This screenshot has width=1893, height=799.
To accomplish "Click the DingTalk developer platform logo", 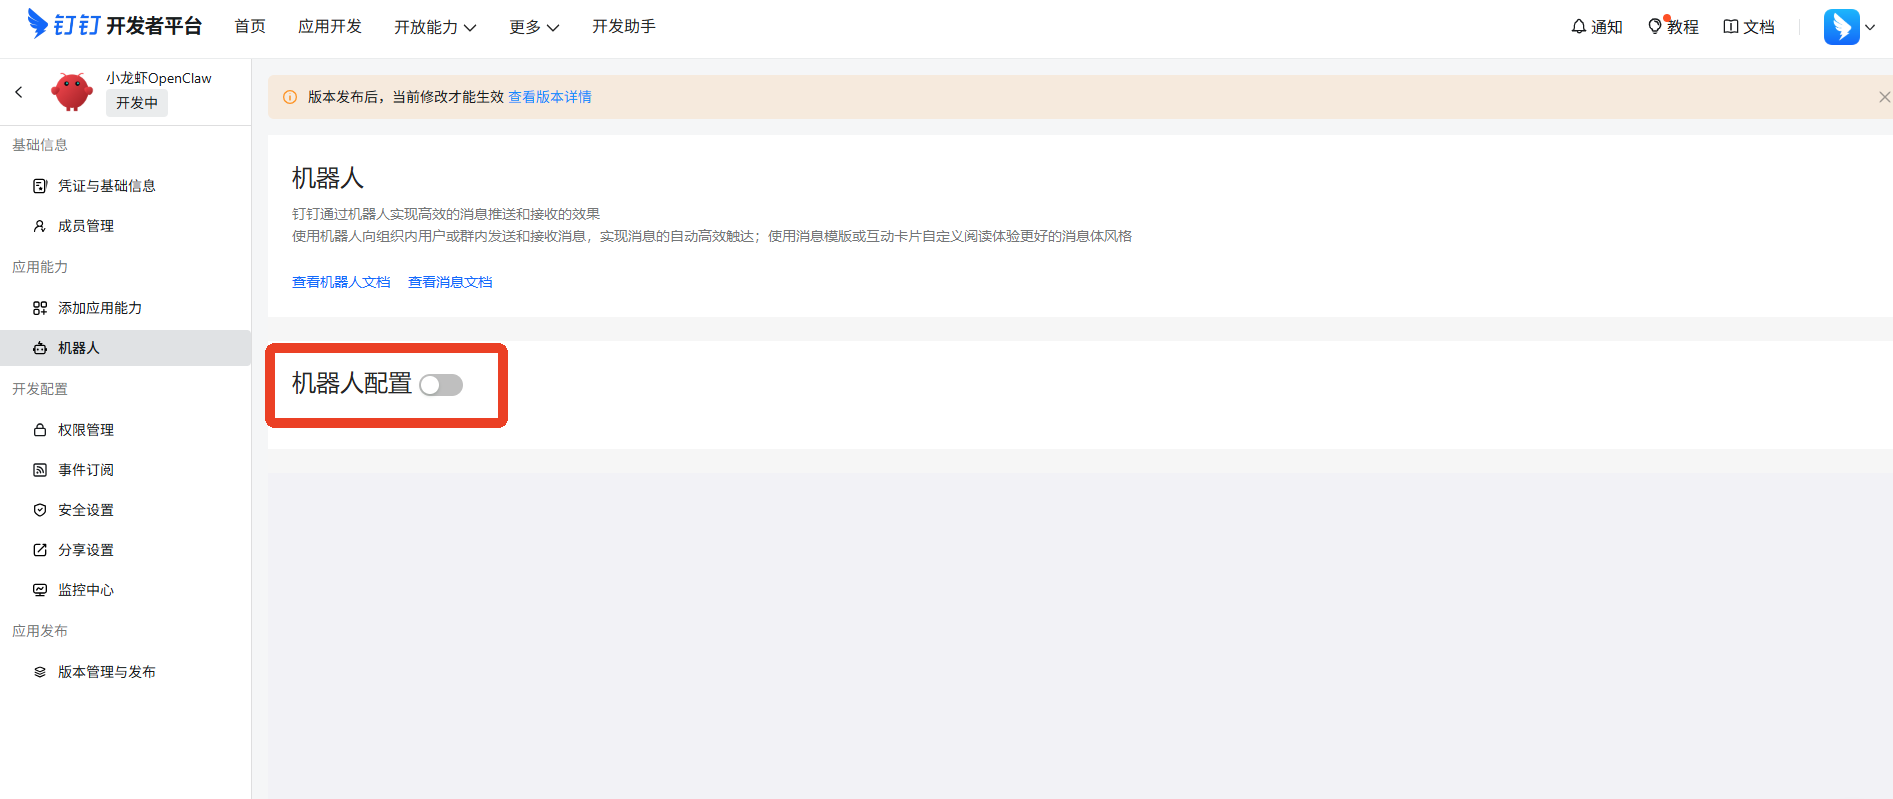I will (114, 25).
